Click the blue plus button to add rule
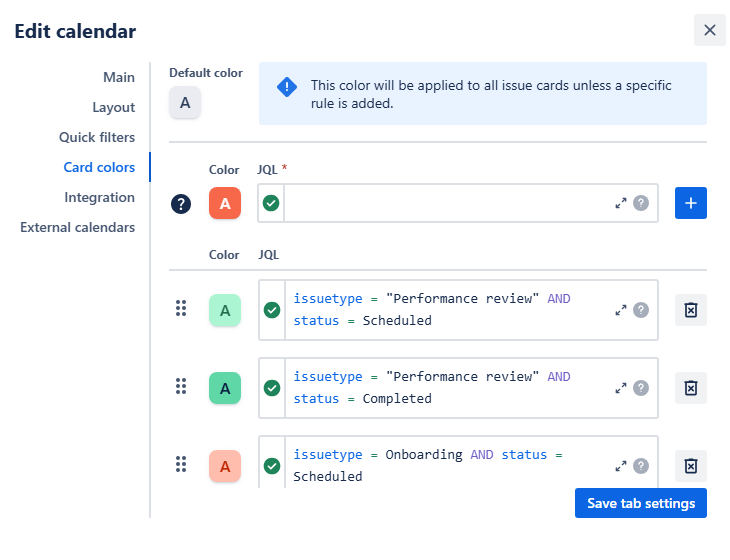 point(690,203)
